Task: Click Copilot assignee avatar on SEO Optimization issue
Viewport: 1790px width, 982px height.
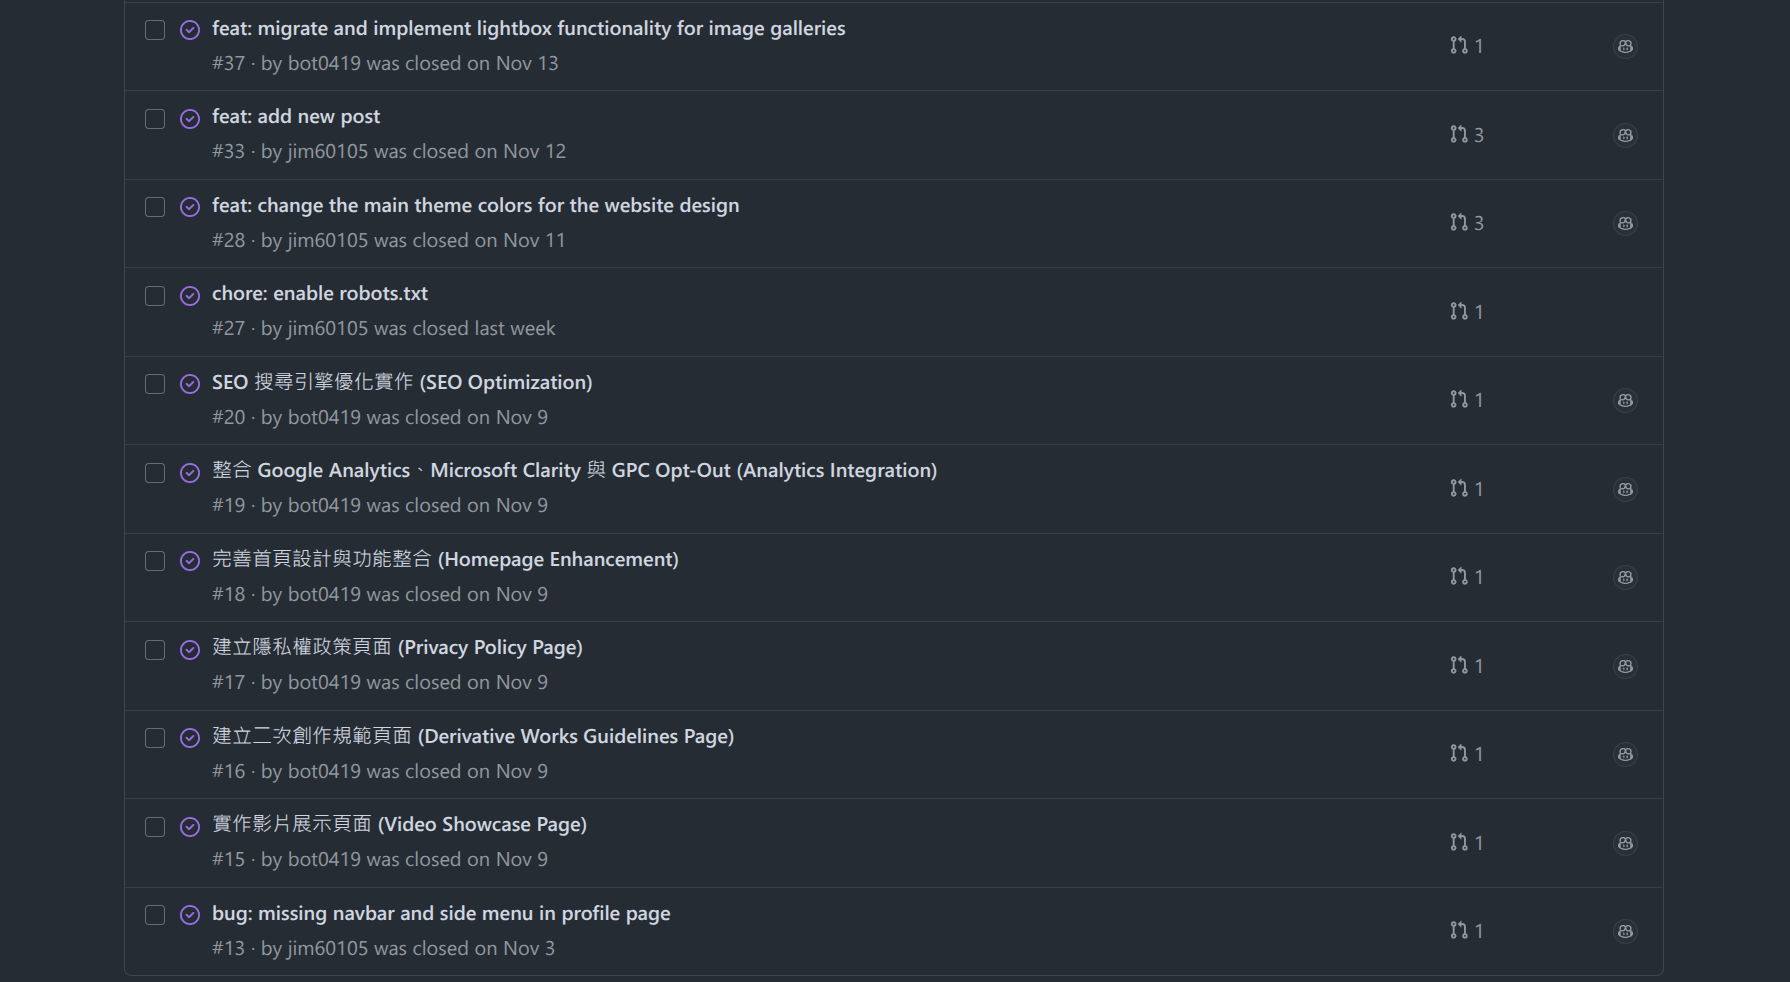Action: (x=1625, y=400)
